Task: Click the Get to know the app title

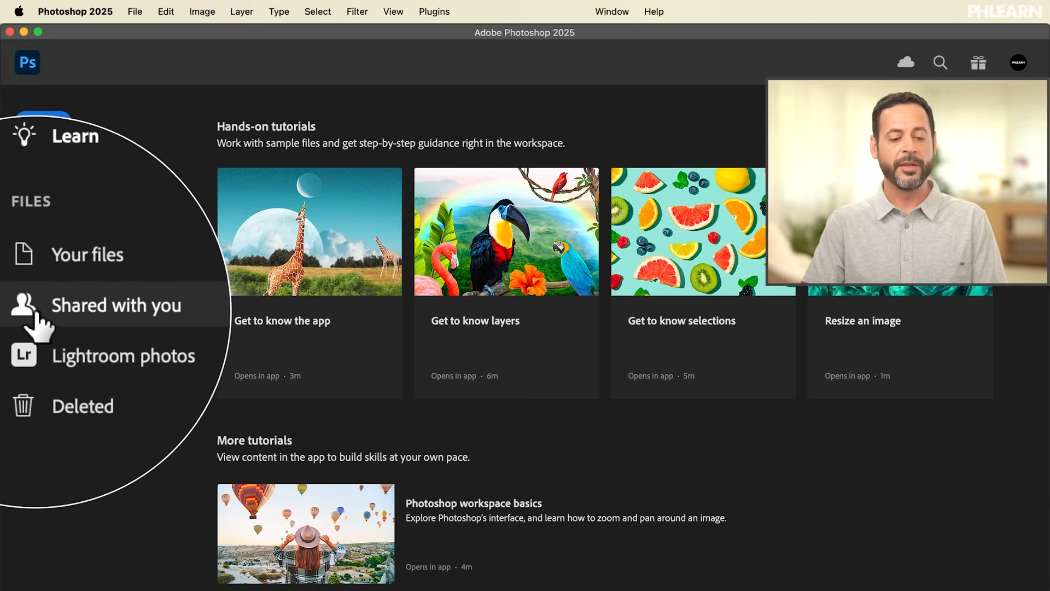Action: click(x=282, y=321)
